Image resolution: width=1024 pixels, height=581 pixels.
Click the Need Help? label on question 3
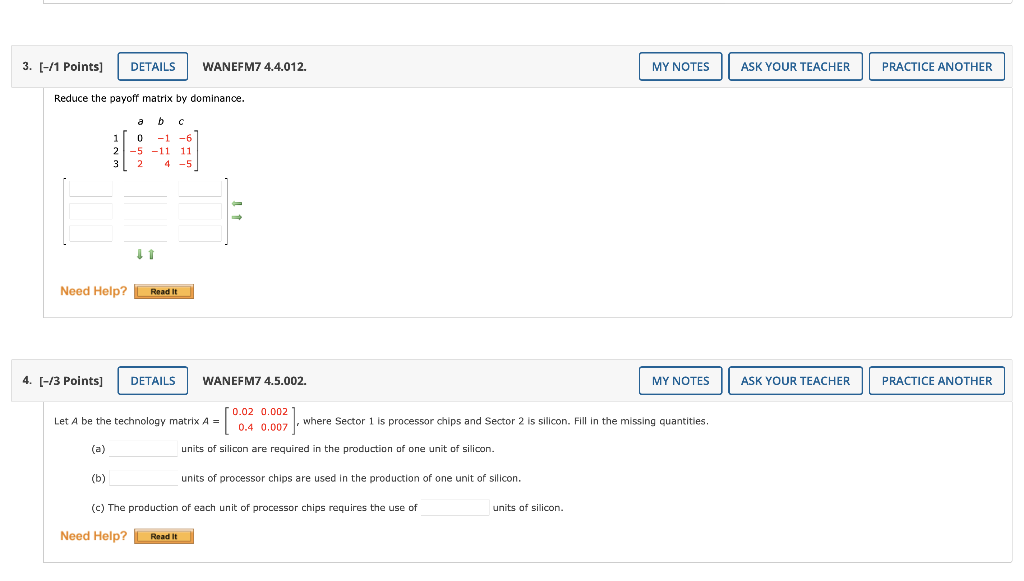tap(92, 291)
